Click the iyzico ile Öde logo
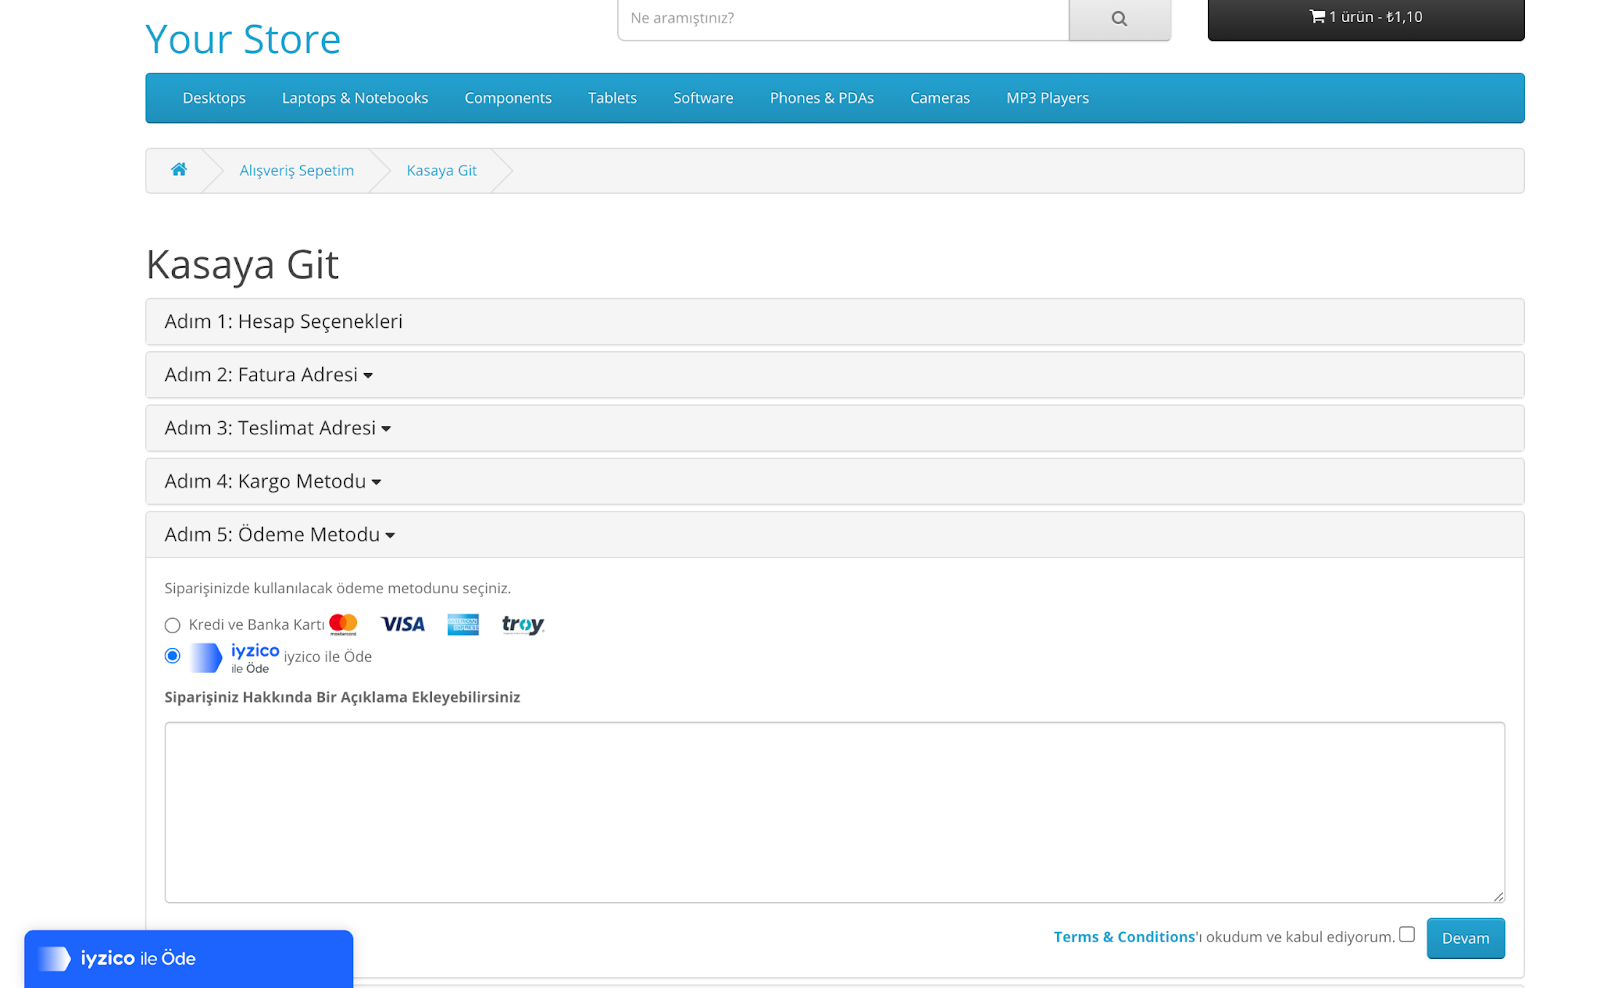Screen dimensions: 1600x988 click(x=235, y=658)
